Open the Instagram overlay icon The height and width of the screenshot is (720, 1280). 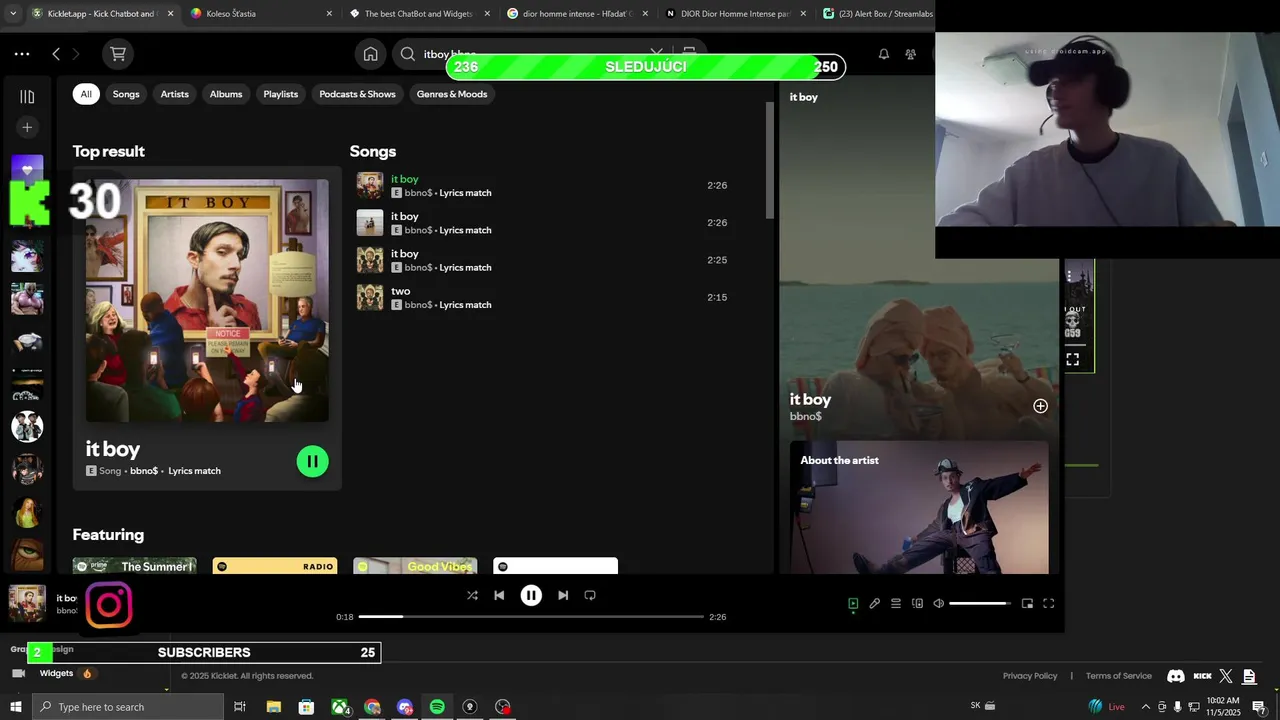109,606
